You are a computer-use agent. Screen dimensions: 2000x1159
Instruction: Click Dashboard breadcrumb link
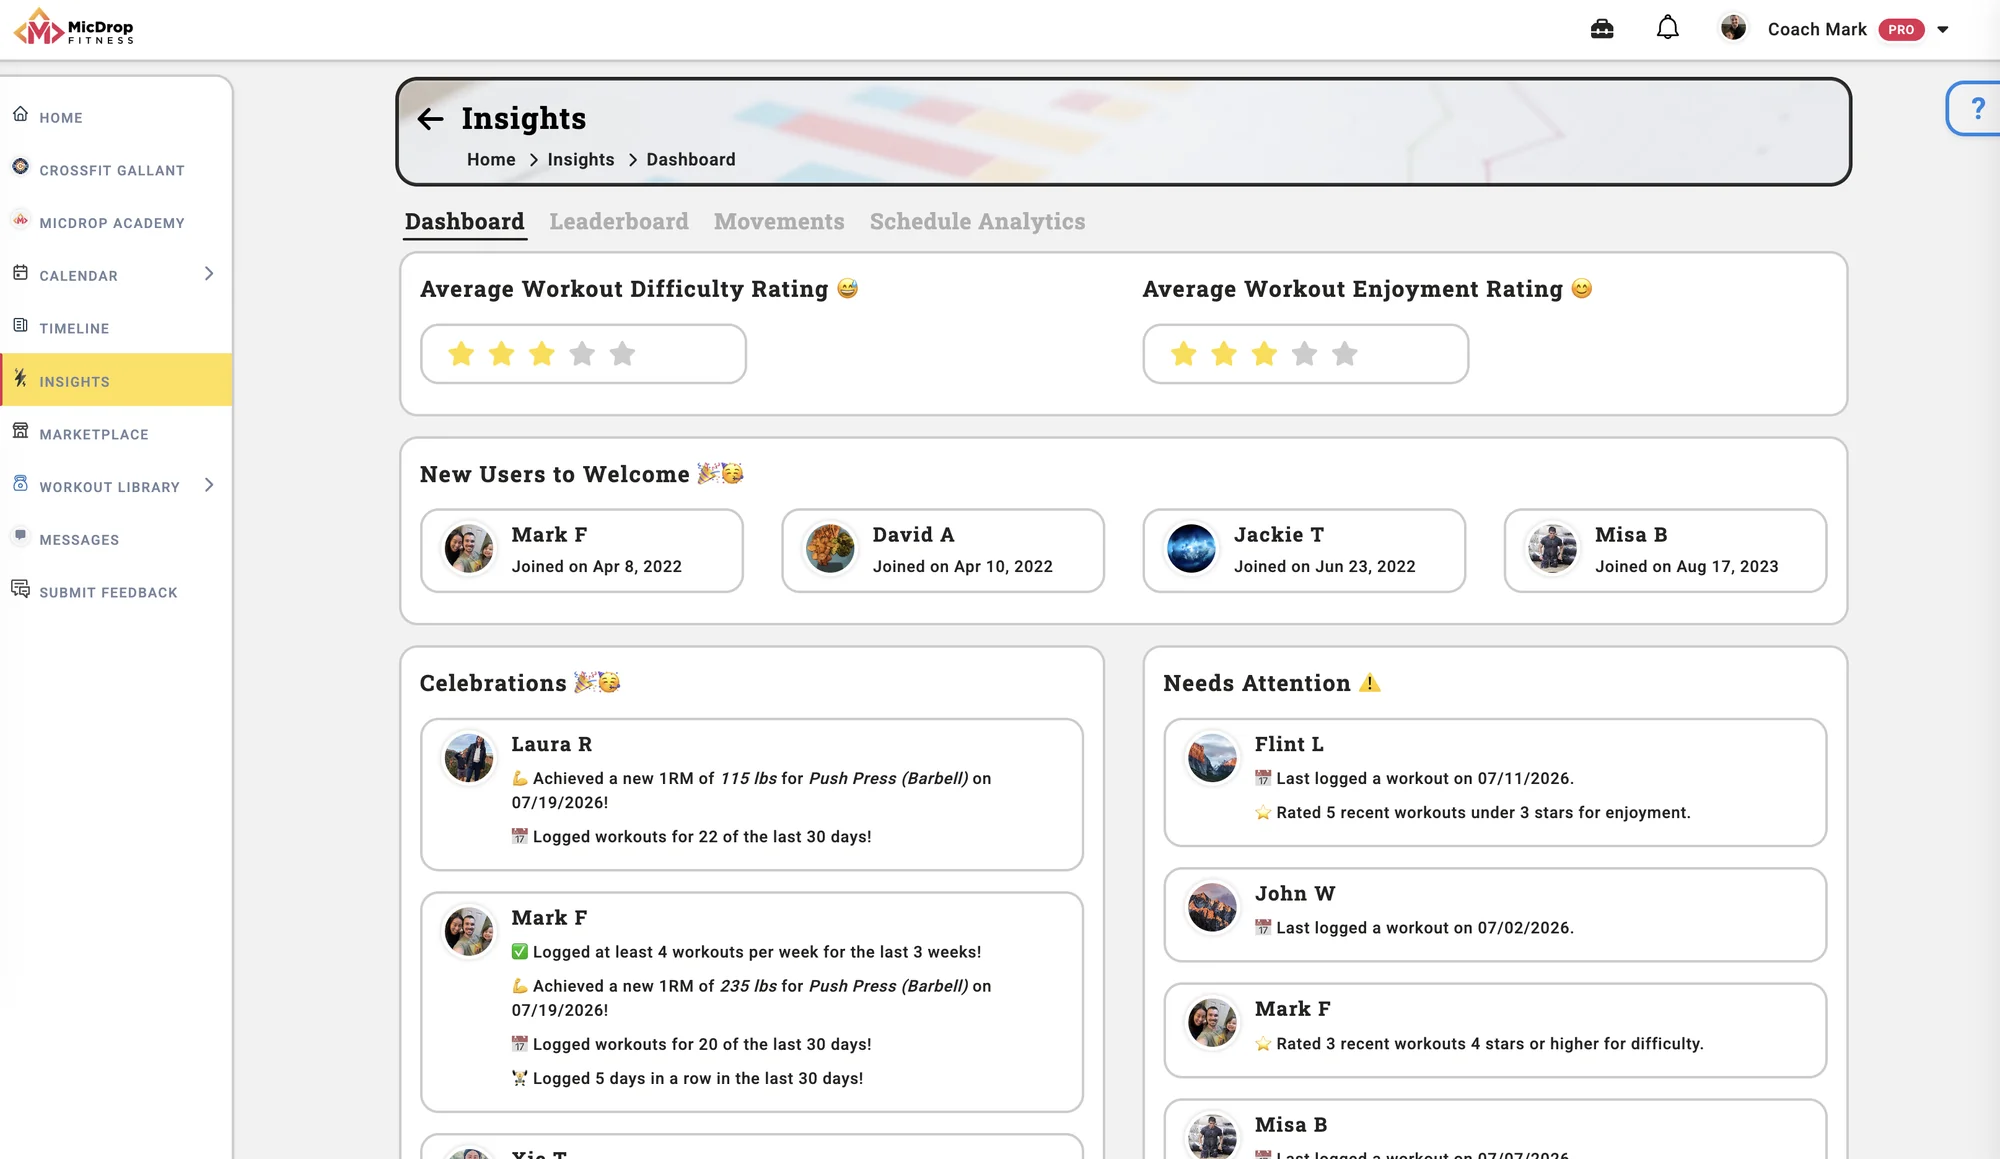pyautogui.click(x=691, y=160)
